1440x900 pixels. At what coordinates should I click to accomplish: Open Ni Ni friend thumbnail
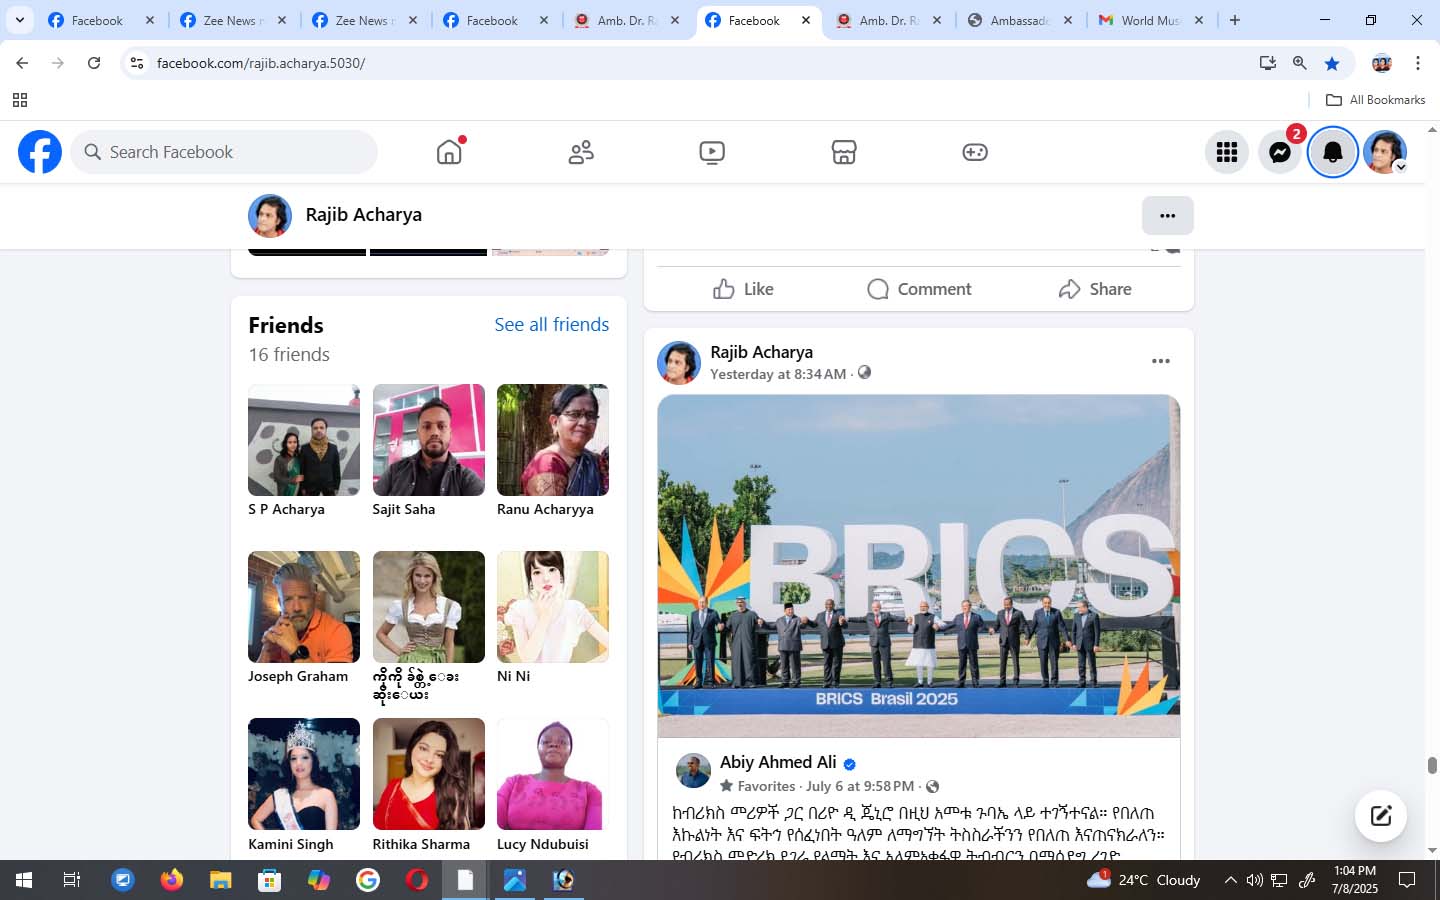coord(553,607)
